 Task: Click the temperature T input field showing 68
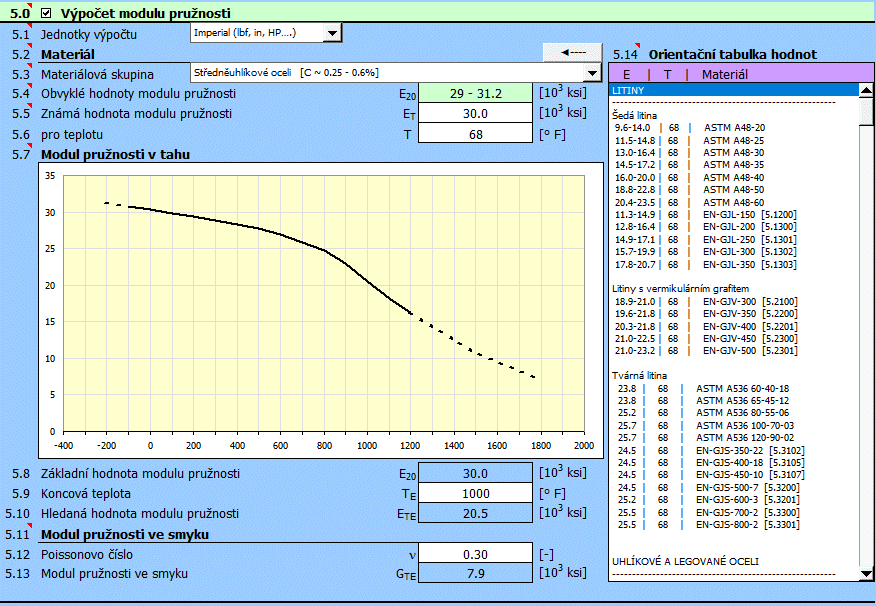475,134
